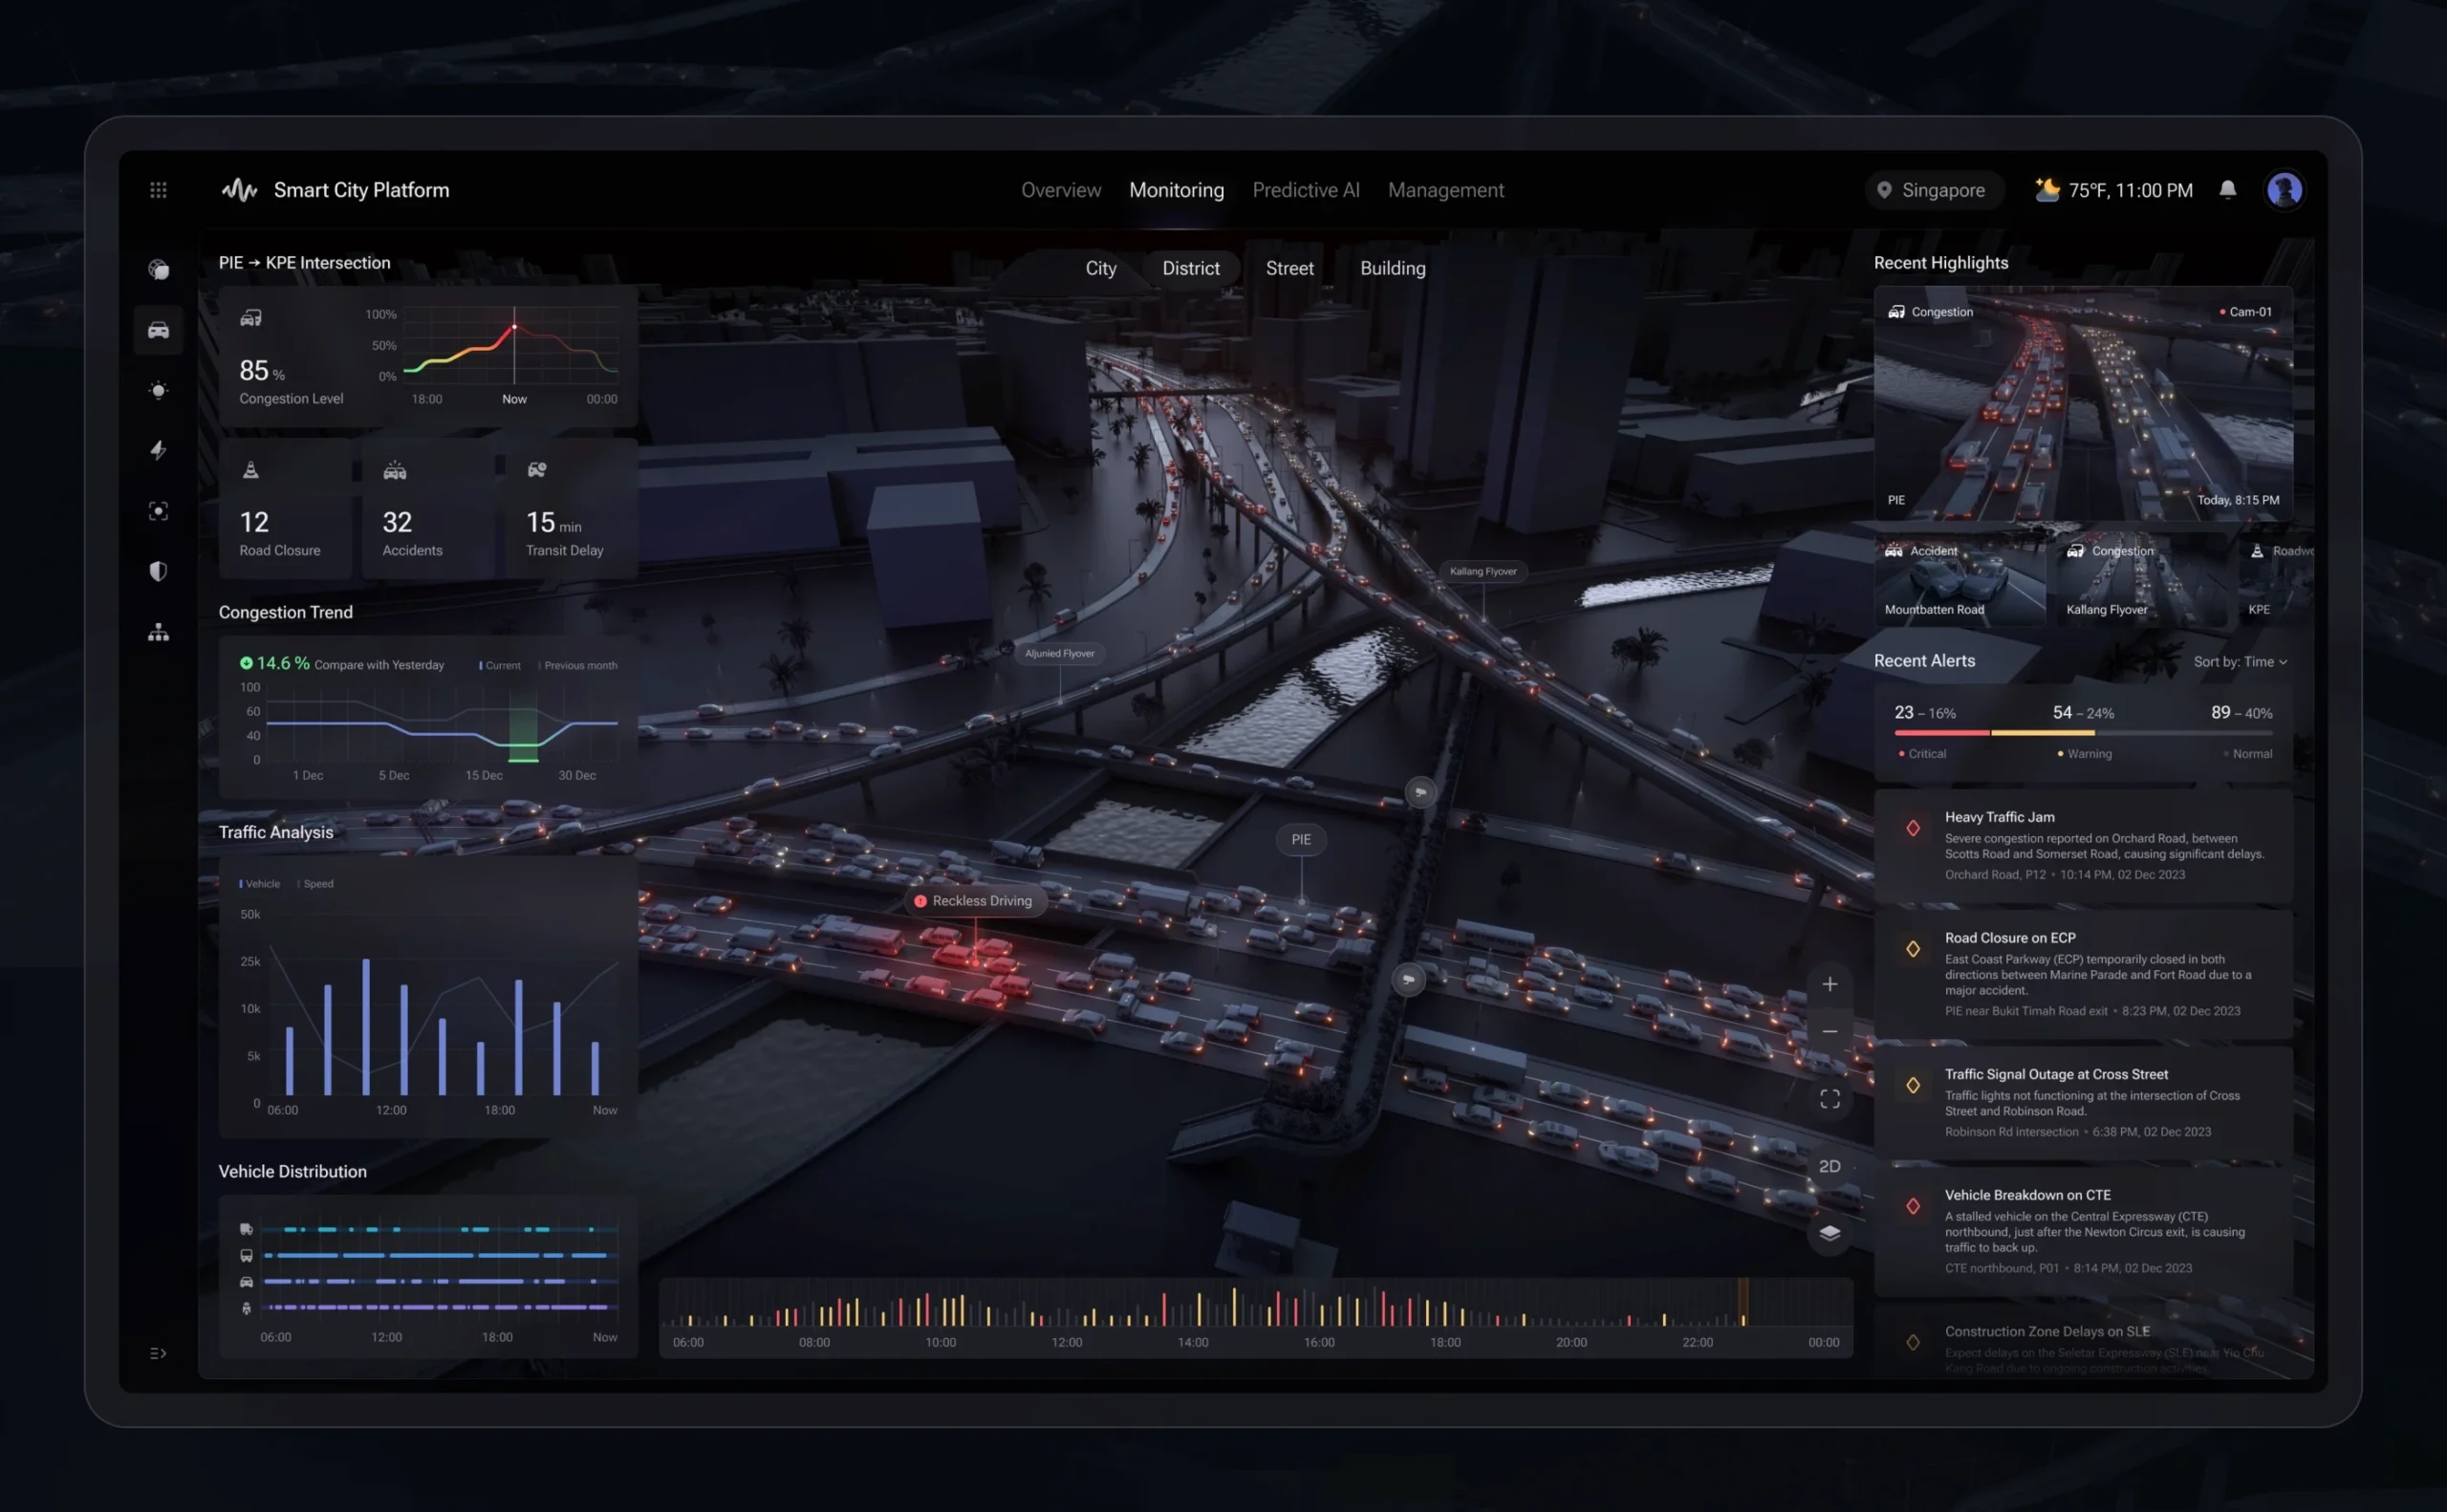Open the Overview tab

click(1060, 190)
